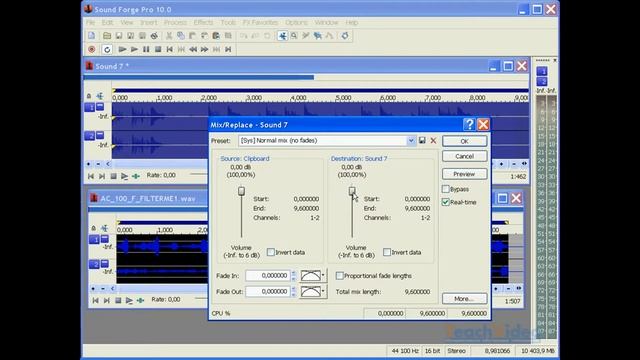
Task: Click Save preset floppy icon
Action: click(422, 140)
